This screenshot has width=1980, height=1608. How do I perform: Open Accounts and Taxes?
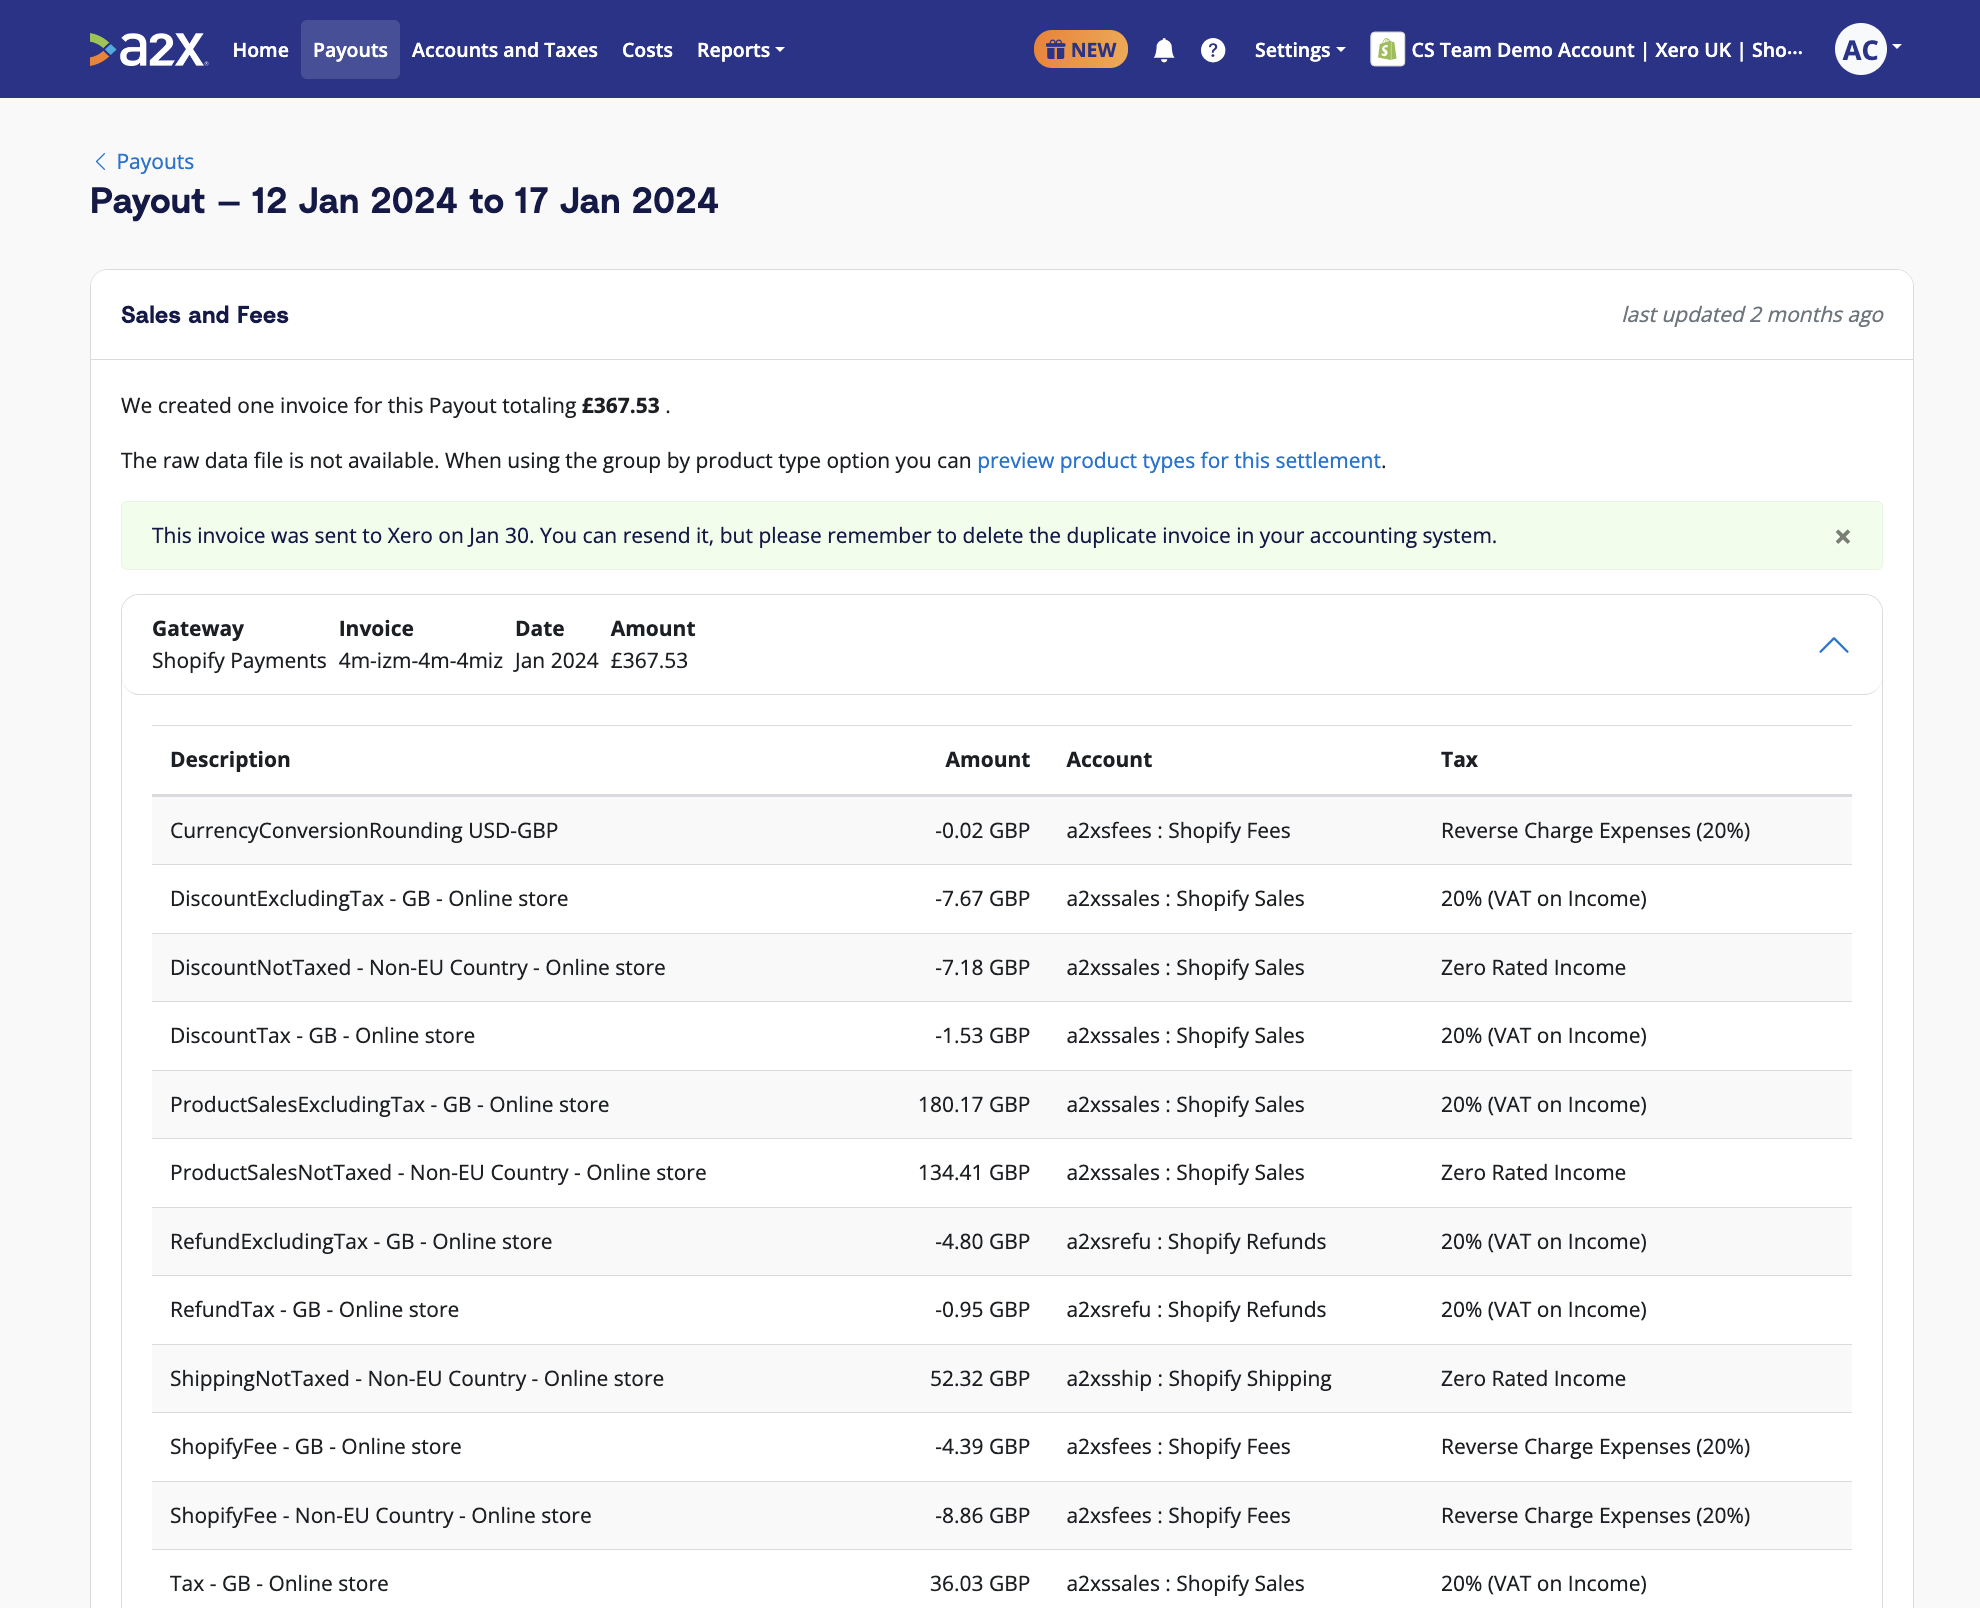point(504,50)
